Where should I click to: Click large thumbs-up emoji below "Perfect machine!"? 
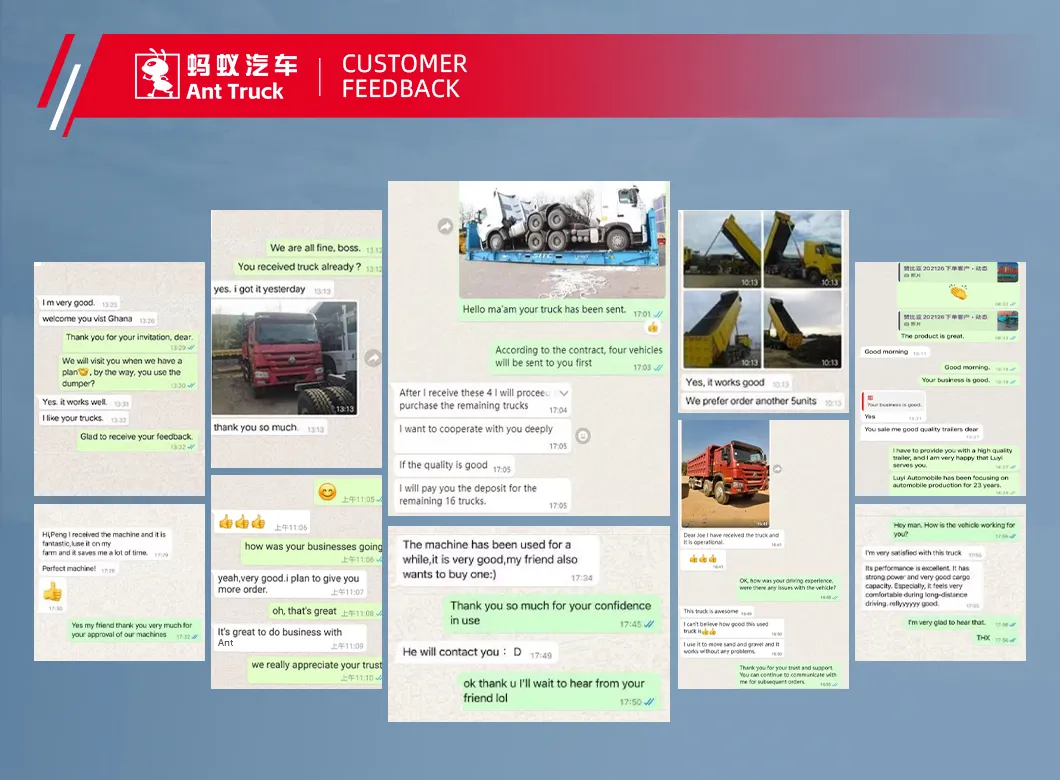52,592
